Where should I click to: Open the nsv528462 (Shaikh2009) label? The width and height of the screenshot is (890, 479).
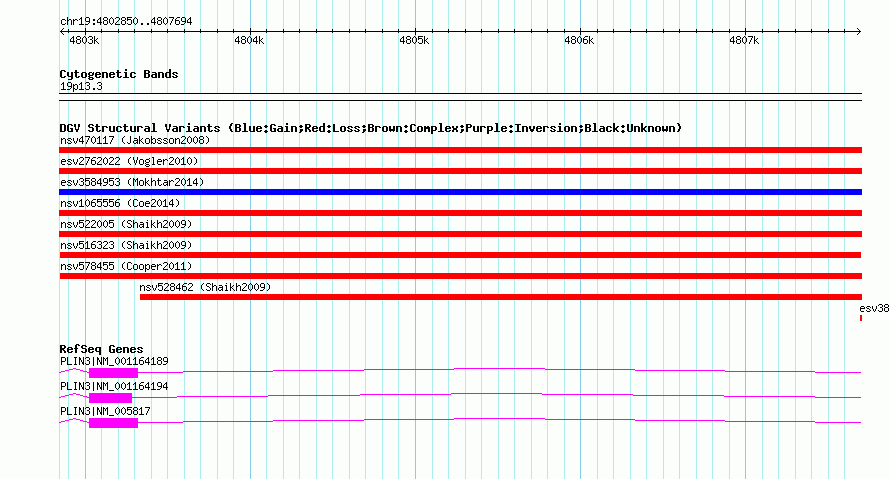tap(205, 287)
